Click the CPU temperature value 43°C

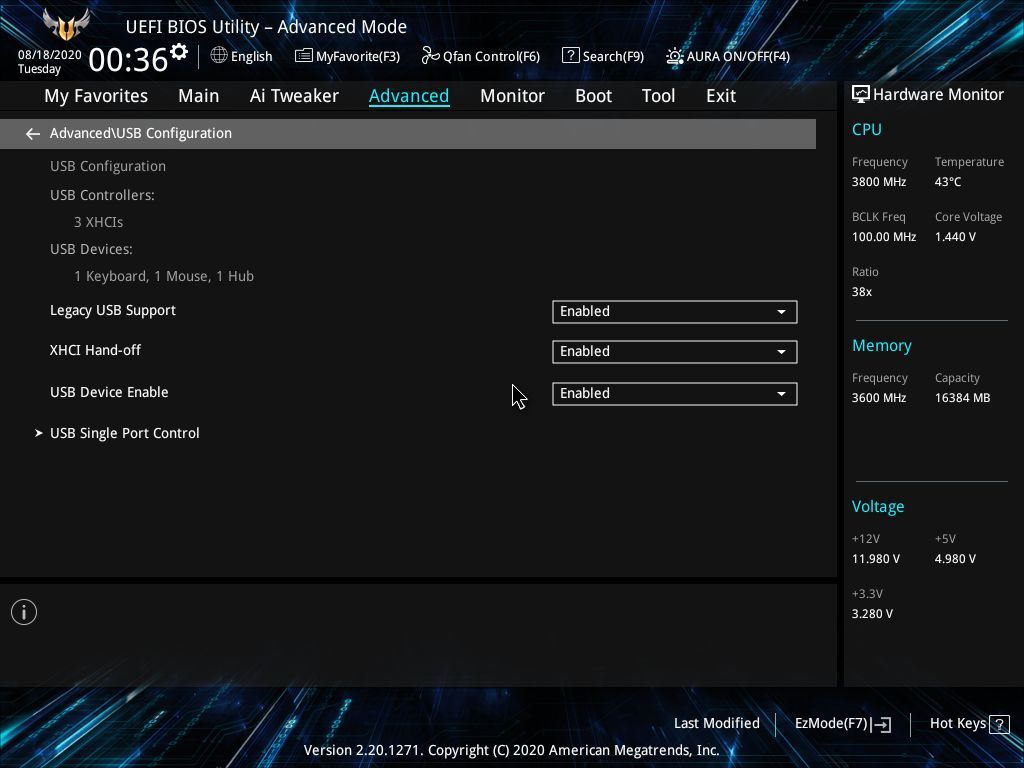pyautogui.click(x=948, y=182)
